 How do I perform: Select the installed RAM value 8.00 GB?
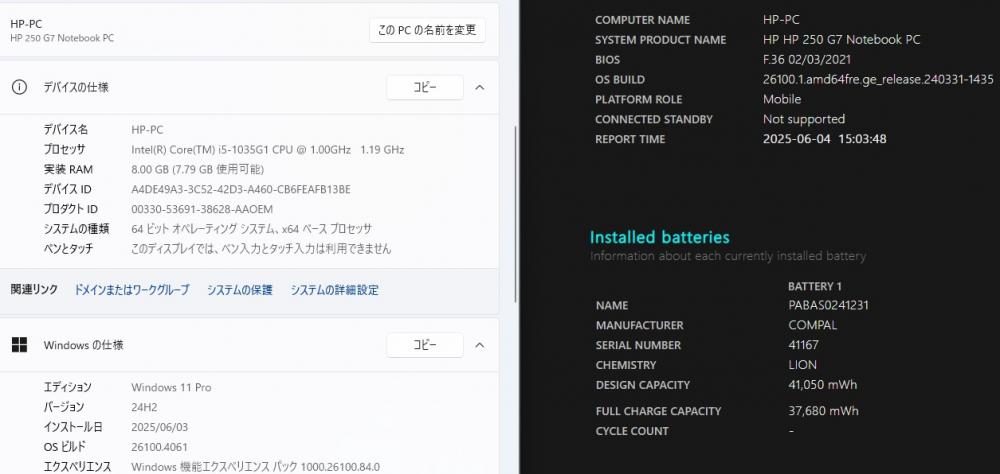[x=198, y=170]
